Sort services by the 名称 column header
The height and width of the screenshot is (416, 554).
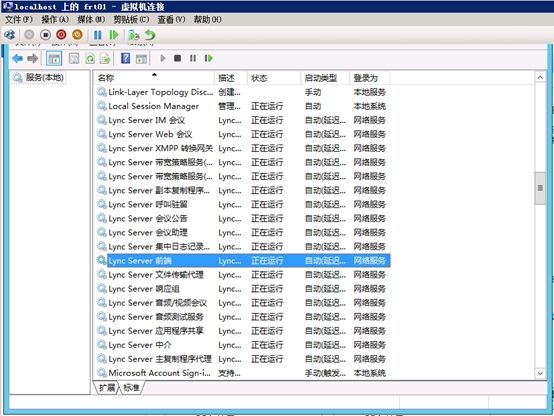coord(154,78)
